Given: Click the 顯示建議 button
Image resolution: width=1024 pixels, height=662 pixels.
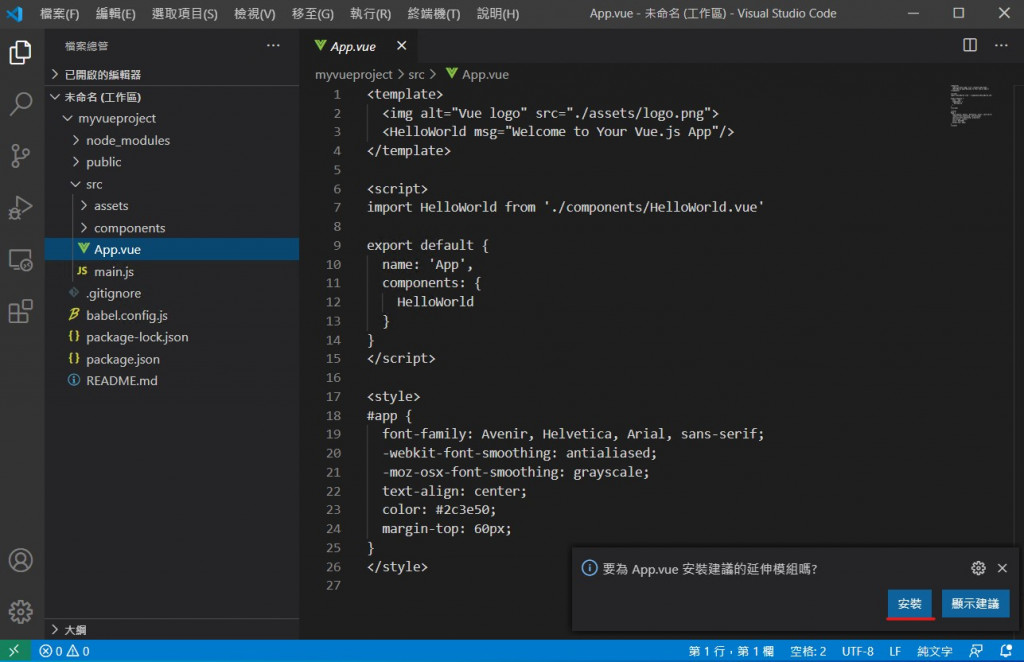Looking at the screenshot, I should coord(975,603).
